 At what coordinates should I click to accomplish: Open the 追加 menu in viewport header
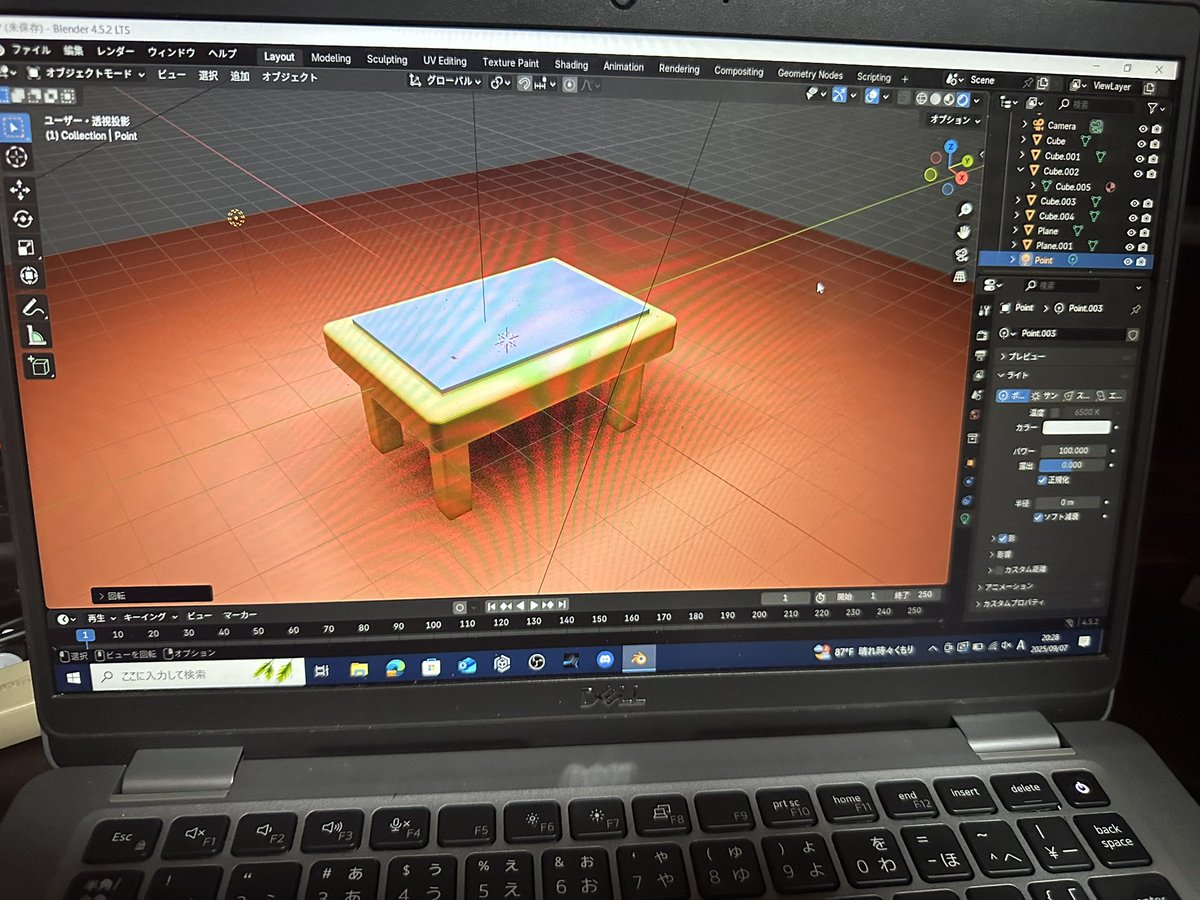pos(240,76)
